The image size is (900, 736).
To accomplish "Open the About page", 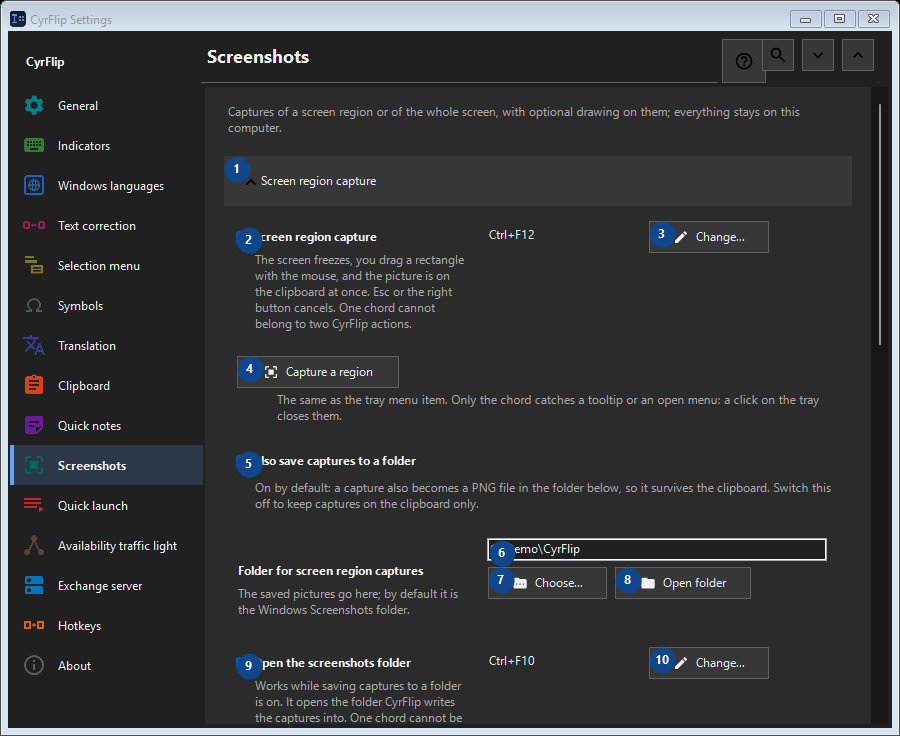I will (x=106, y=666).
